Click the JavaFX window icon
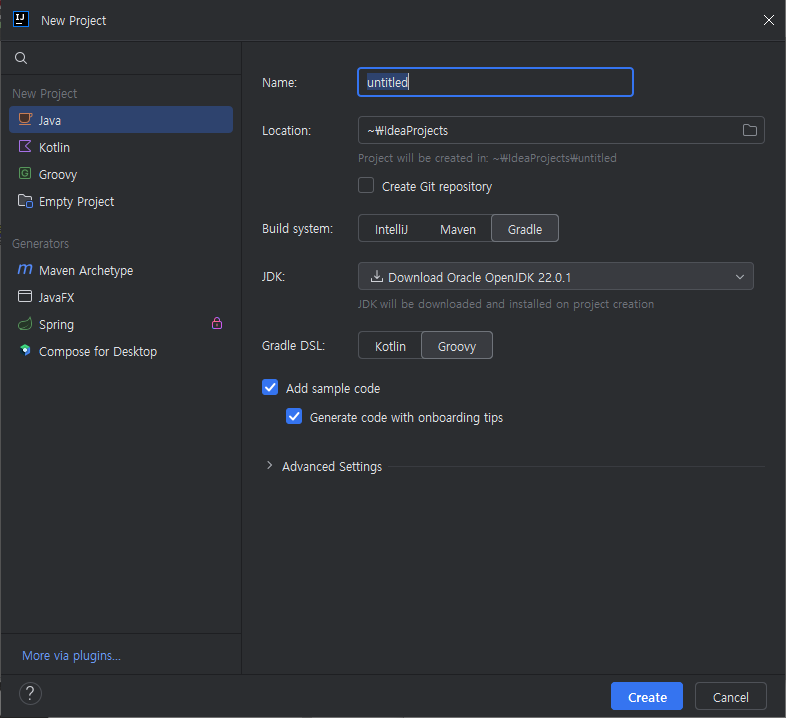This screenshot has height=718, width=786. (x=25, y=296)
